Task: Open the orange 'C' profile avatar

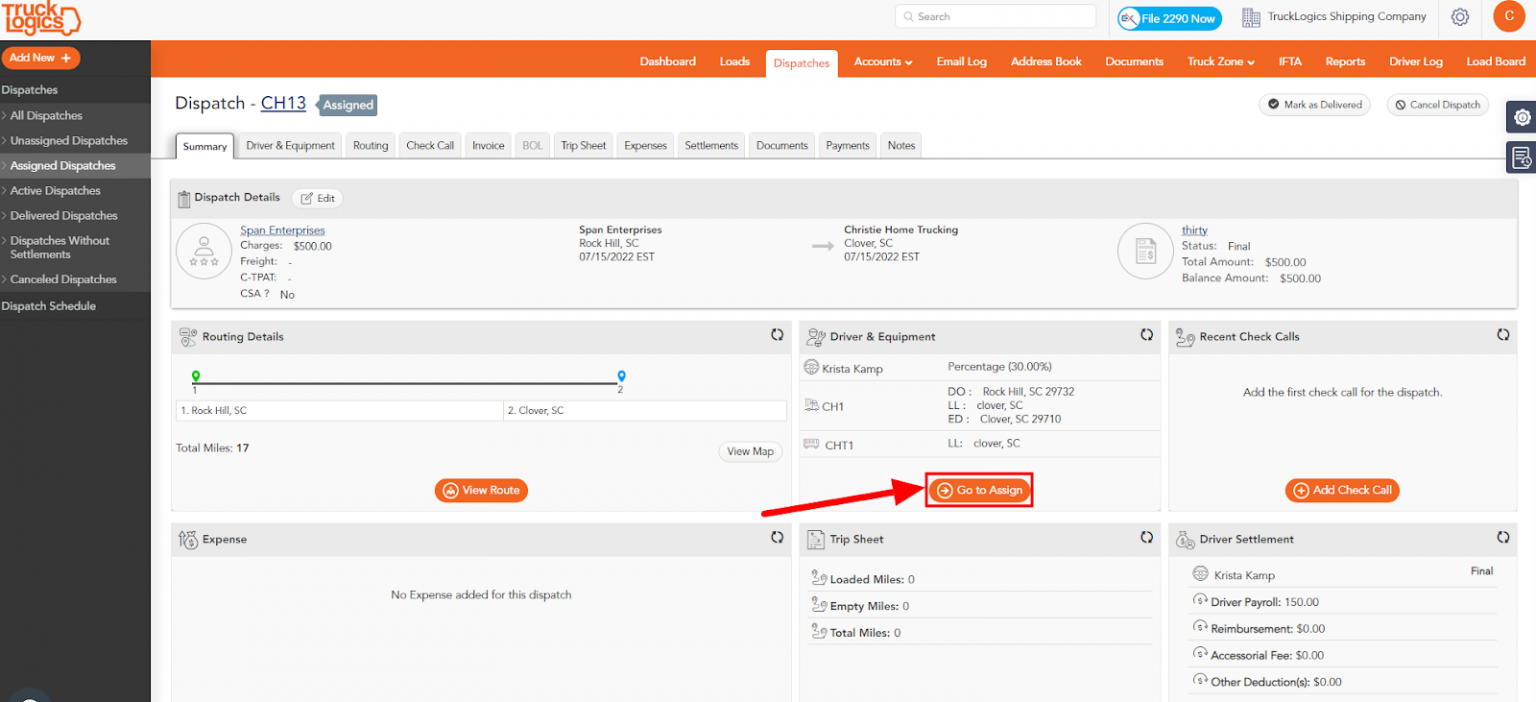Action: tap(1509, 17)
